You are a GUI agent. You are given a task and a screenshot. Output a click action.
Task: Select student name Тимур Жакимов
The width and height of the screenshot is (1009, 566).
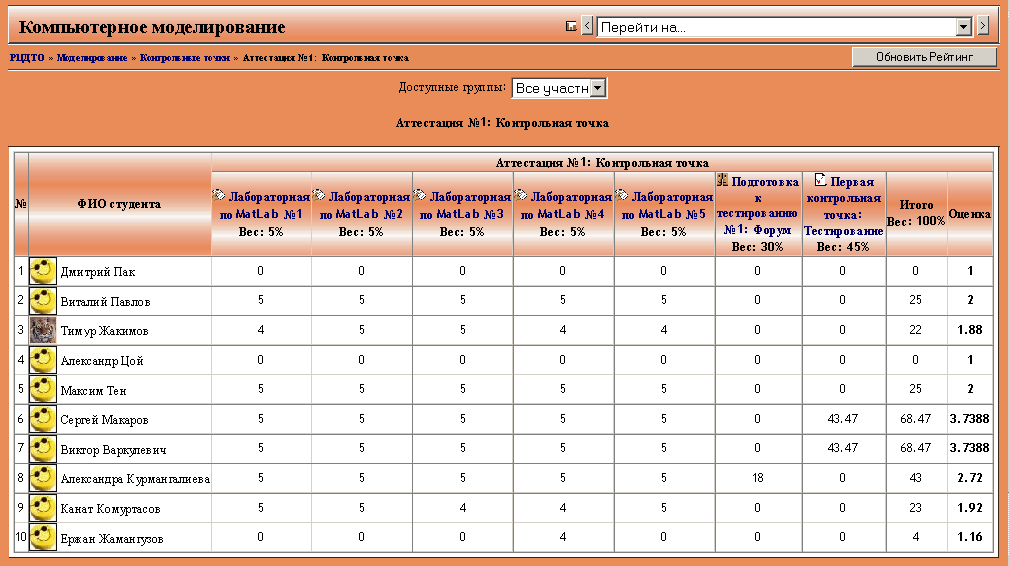[104, 331]
